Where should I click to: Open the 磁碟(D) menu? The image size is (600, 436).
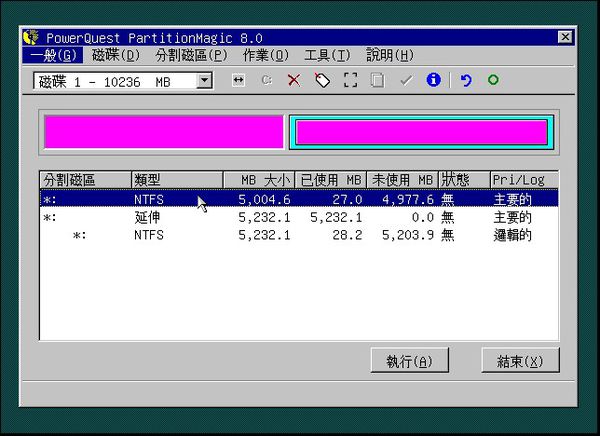tap(115, 55)
